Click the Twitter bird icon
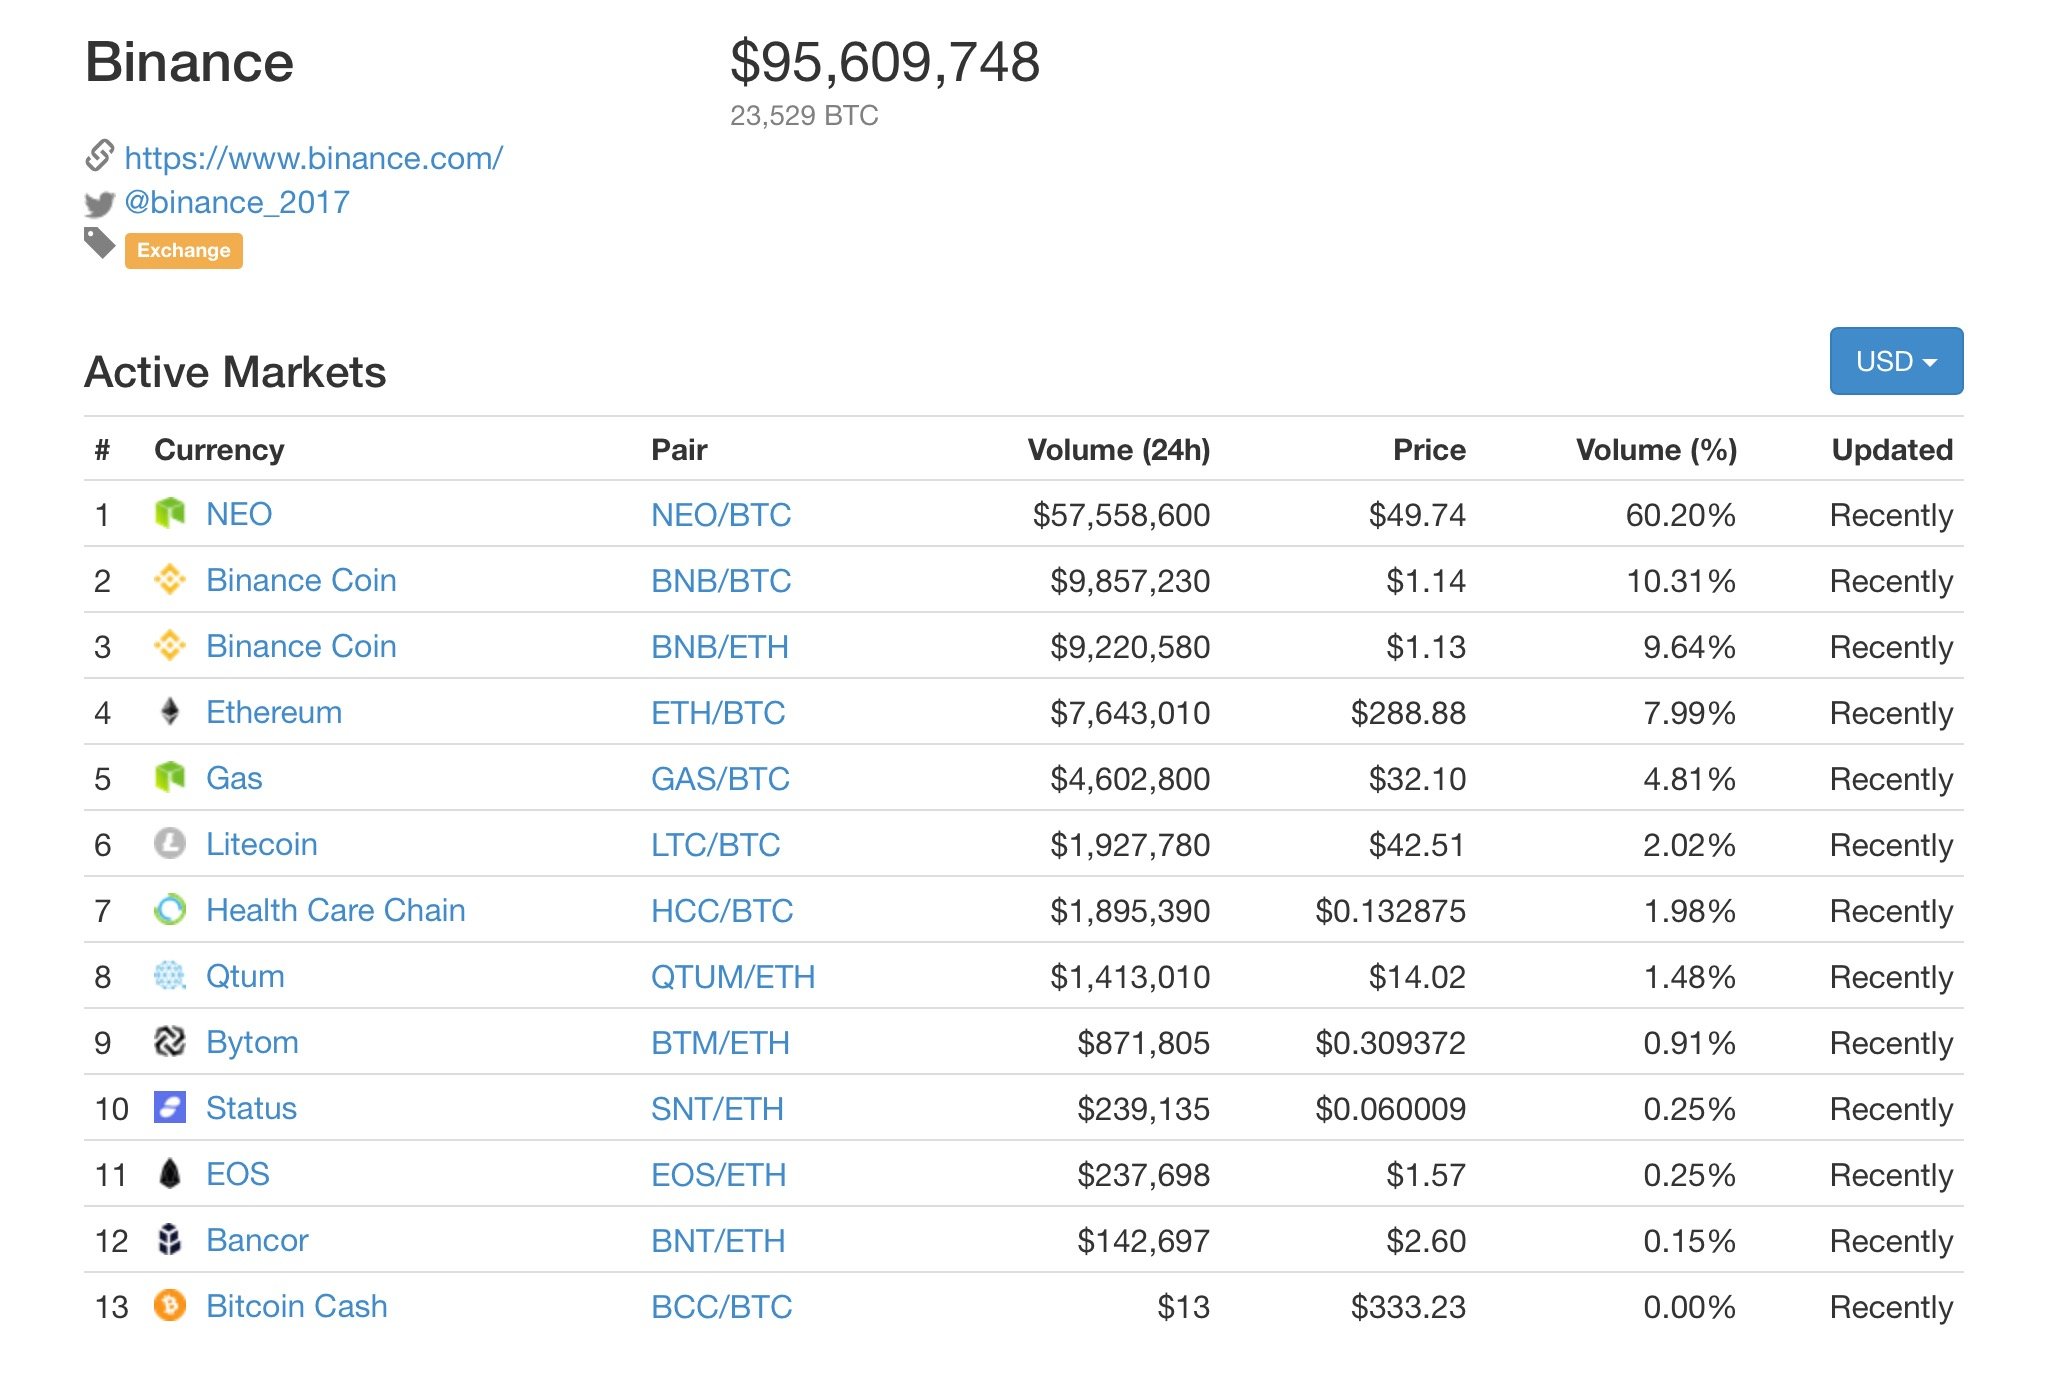The height and width of the screenshot is (1373, 2048). [100, 205]
